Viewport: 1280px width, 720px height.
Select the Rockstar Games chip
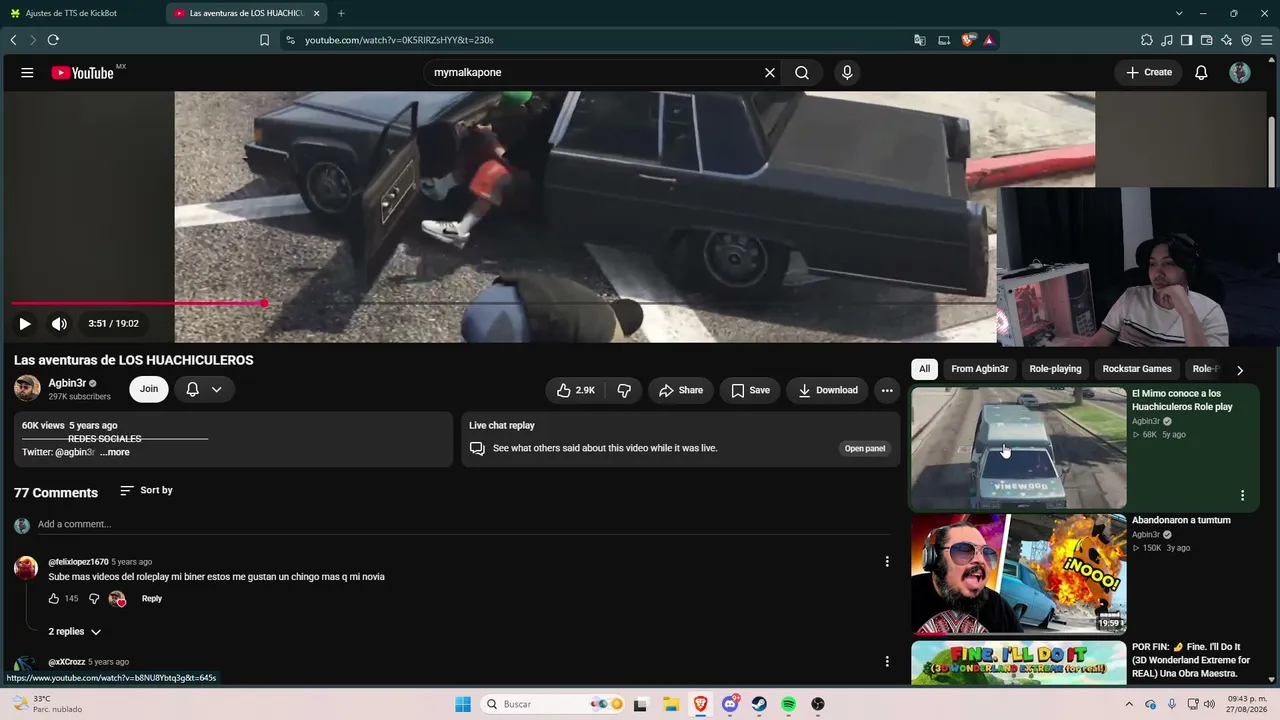(1137, 369)
